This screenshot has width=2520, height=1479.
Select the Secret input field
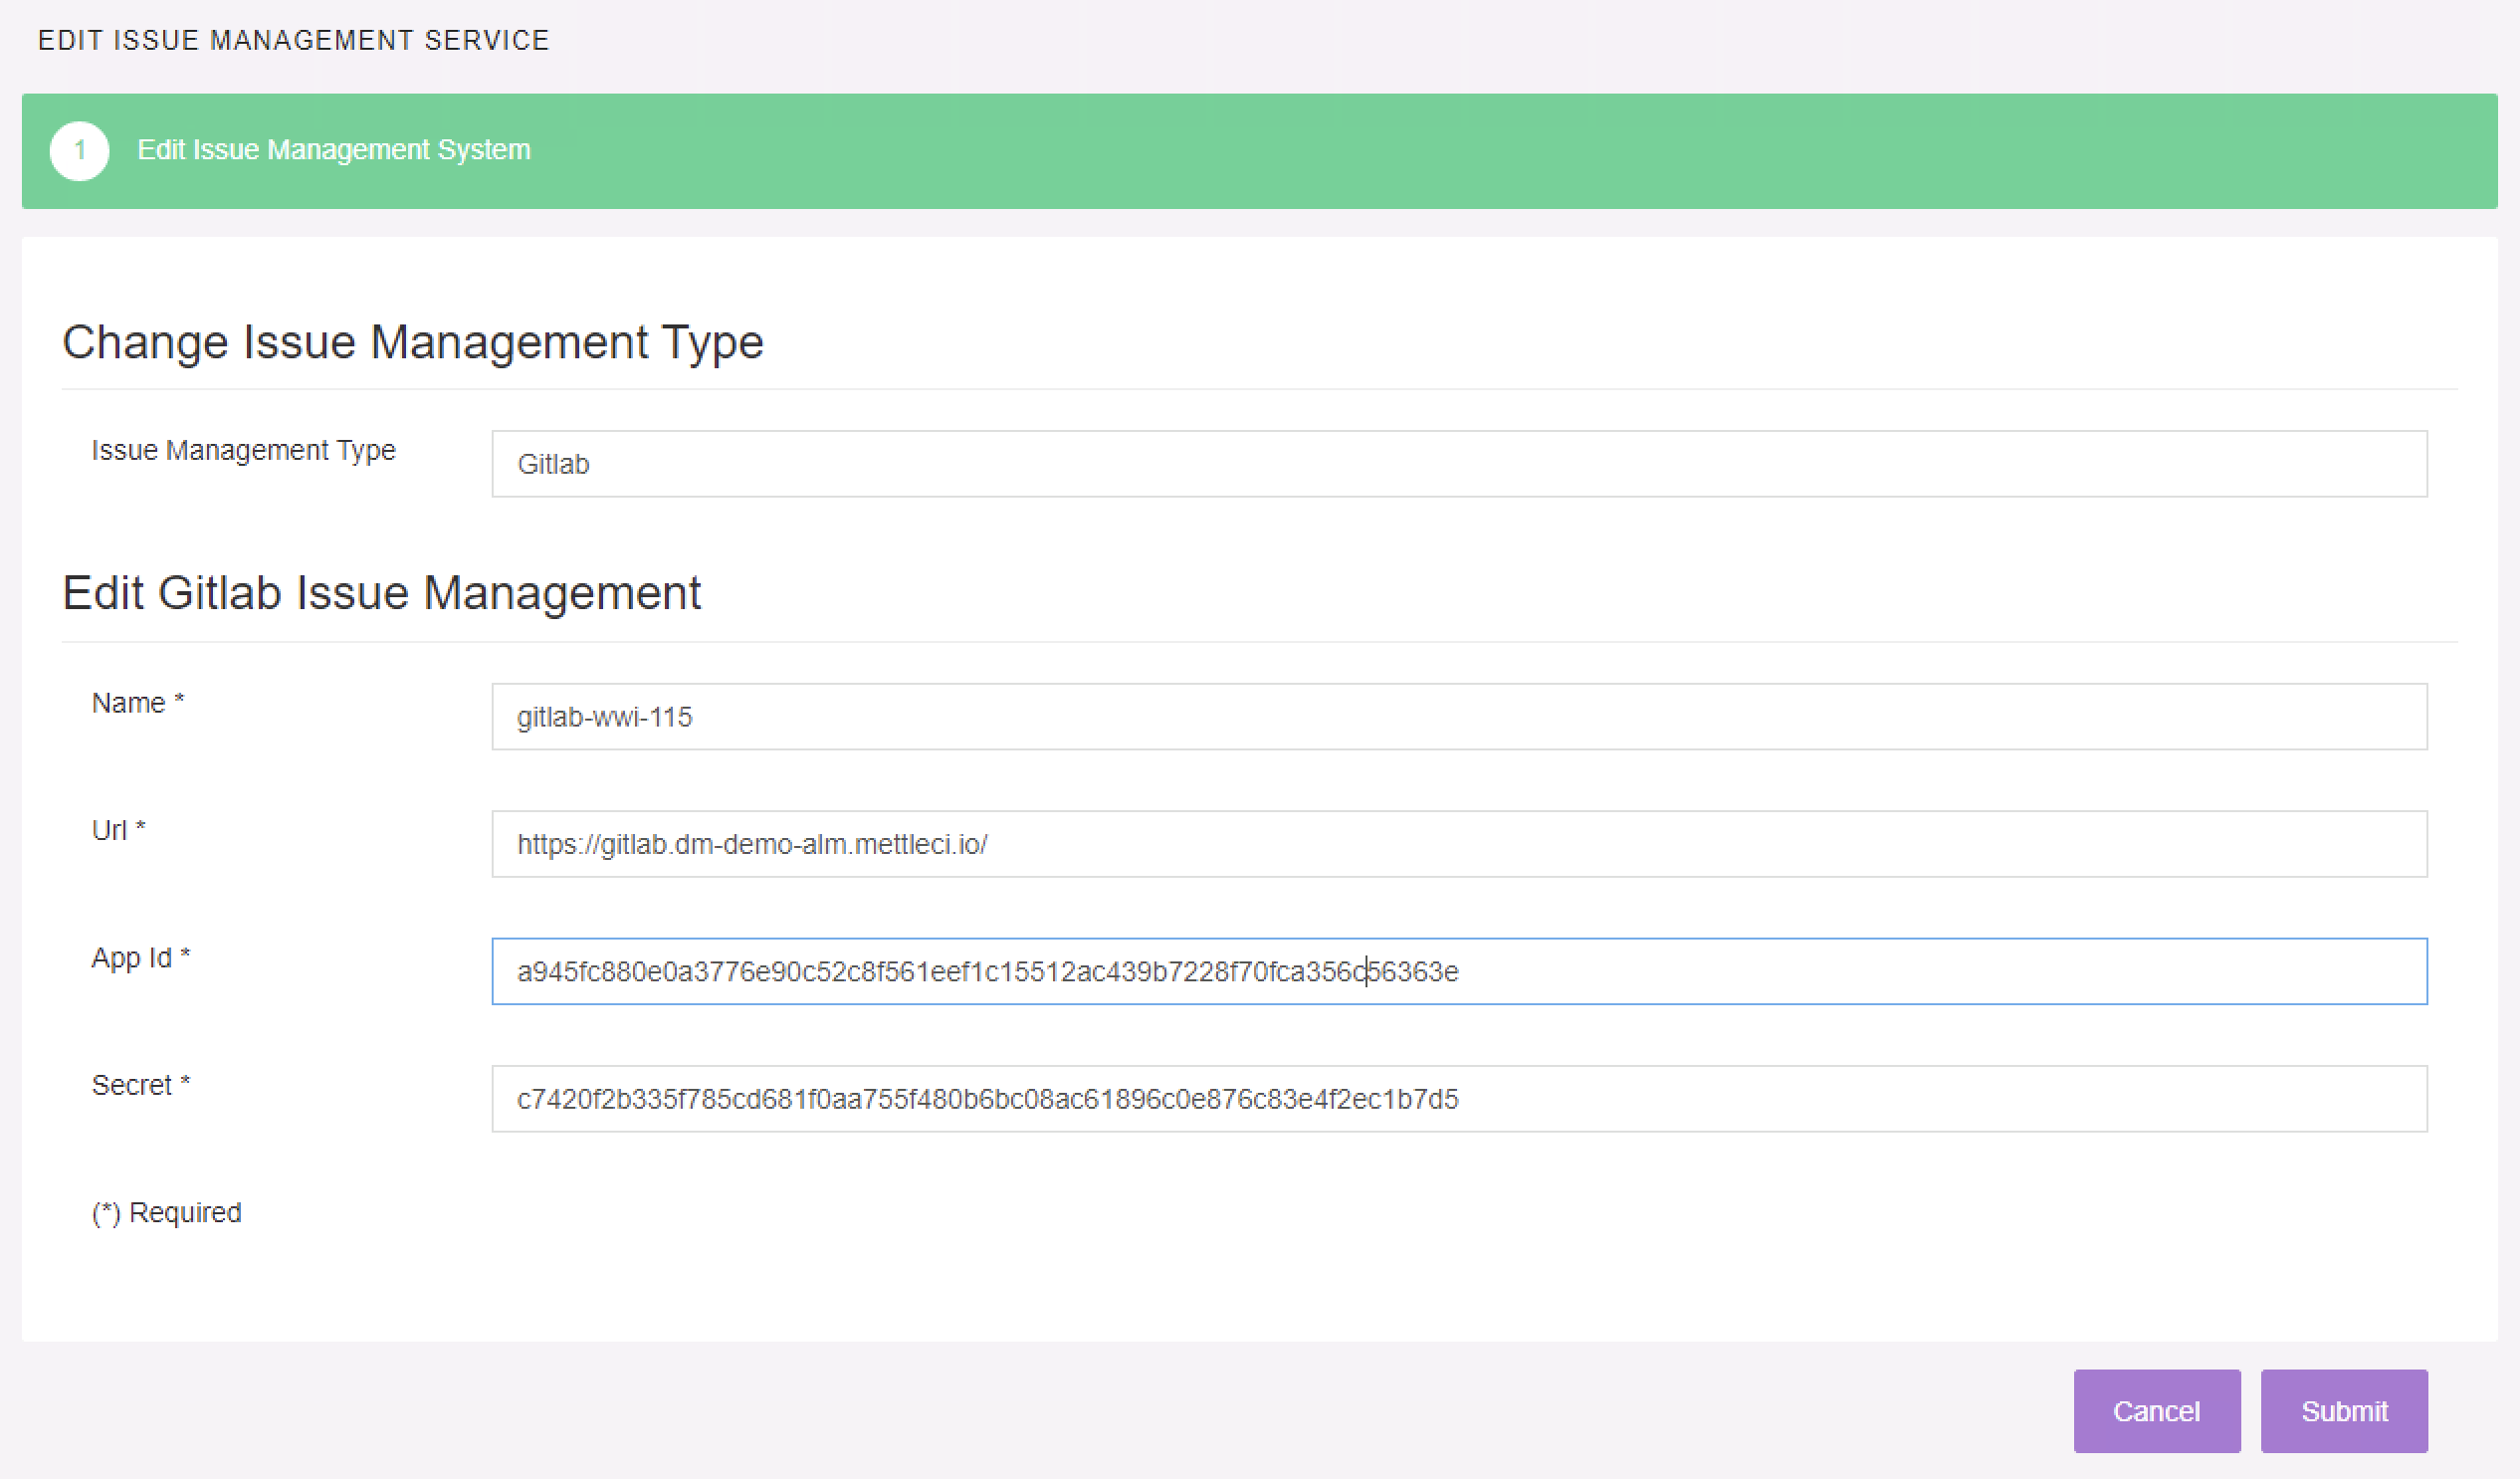pyautogui.click(x=1458, y=1099)
